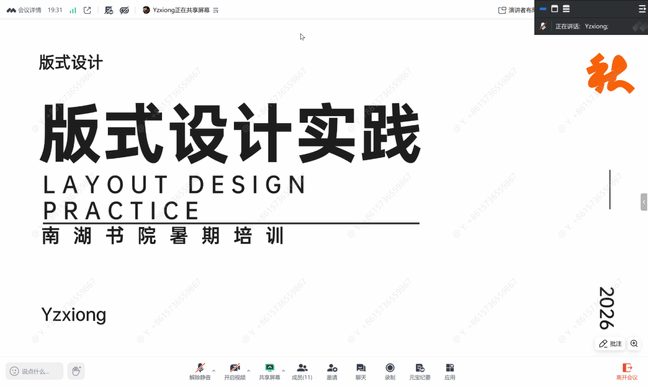Image resolution: width=648 pixels, height=386 pixels.
Task: Click the 开启视频 start video camera icon
Action: click(235, 367)
